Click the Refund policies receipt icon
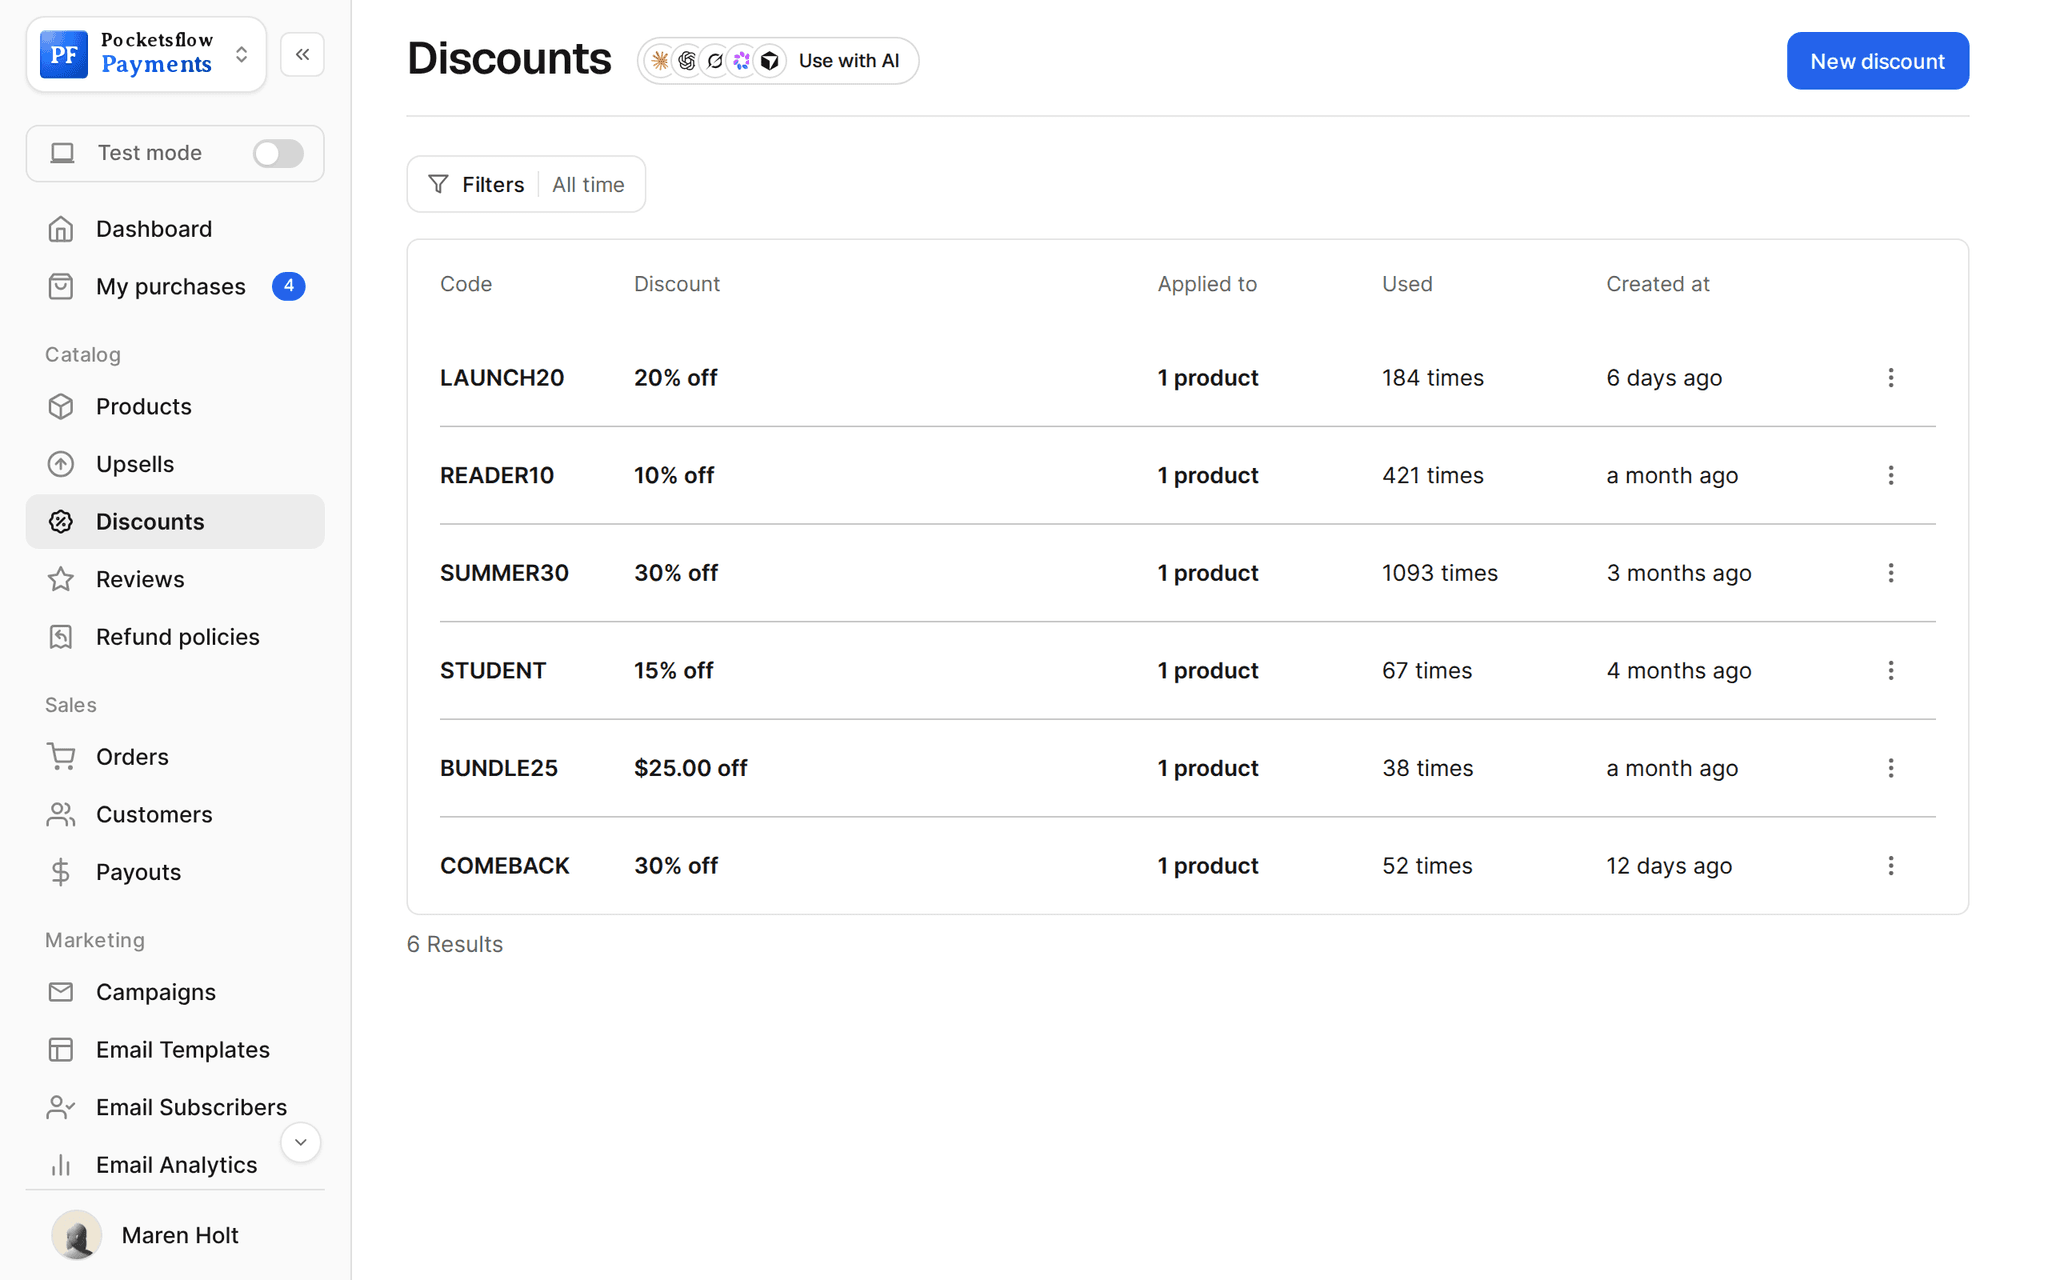 pos(61,637)
